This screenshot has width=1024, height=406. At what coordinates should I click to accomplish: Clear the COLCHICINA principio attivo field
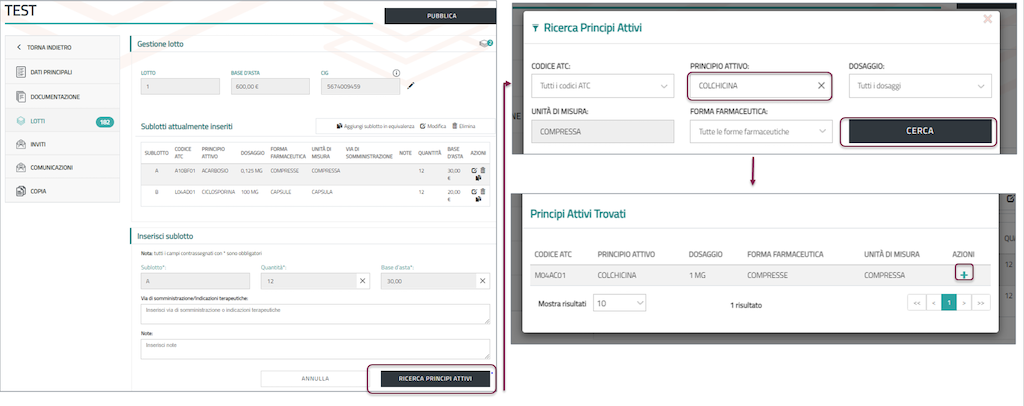pyautogui.click(x=821, y=86)
